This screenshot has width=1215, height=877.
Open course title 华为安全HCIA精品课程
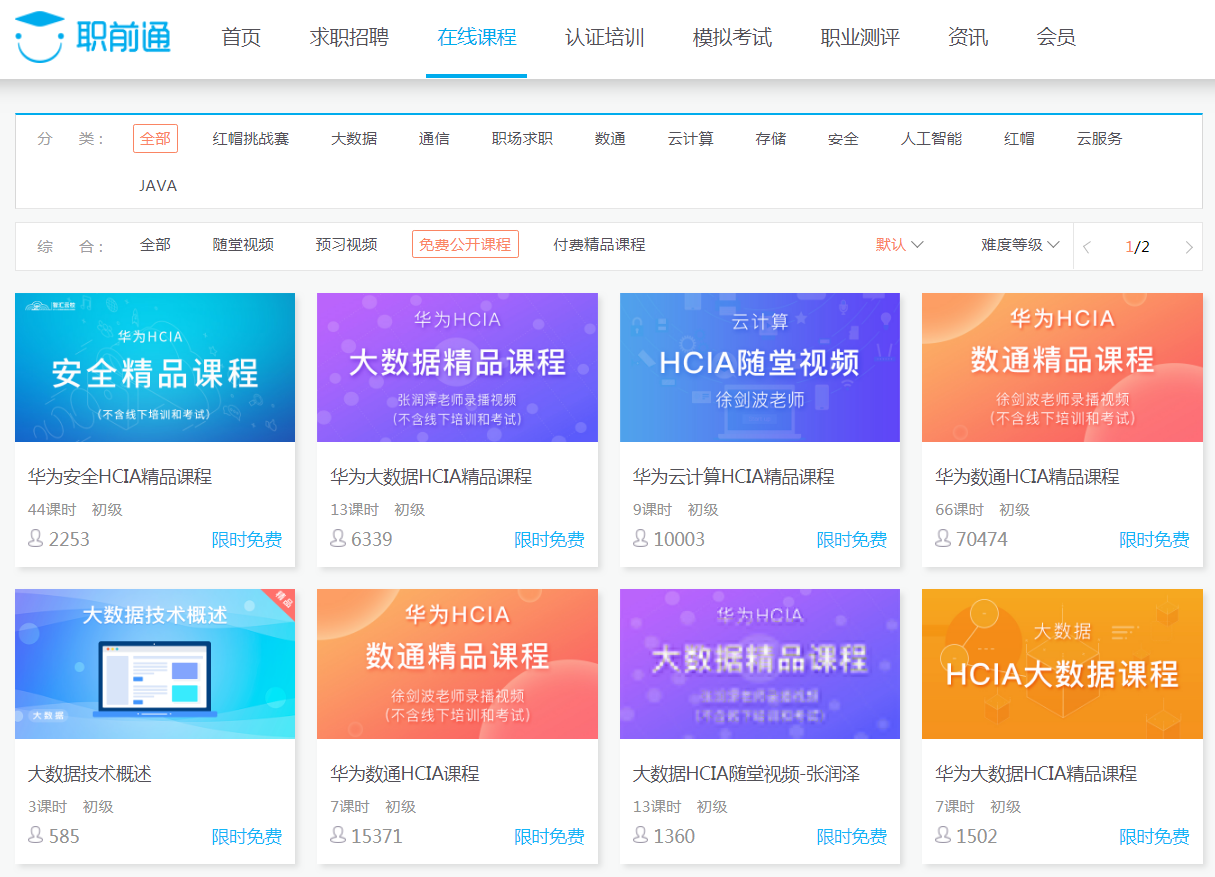pos(120,477)
